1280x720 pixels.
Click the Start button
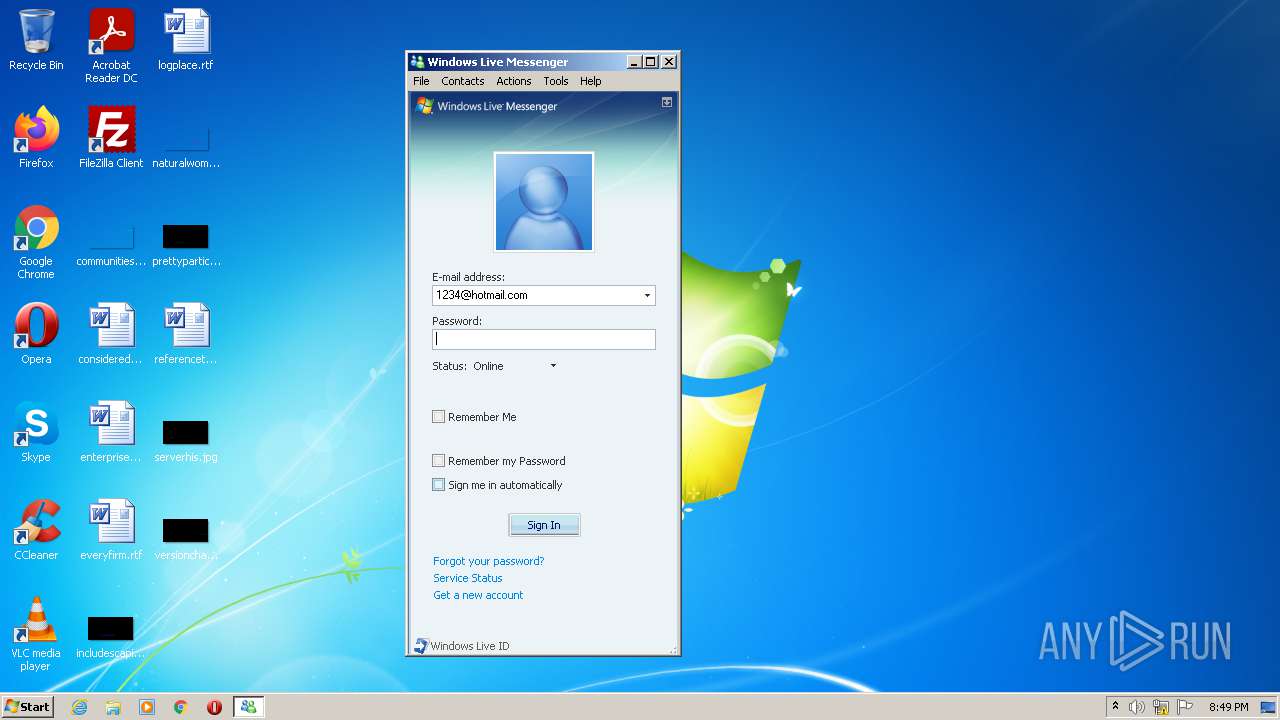pos(27,707)
